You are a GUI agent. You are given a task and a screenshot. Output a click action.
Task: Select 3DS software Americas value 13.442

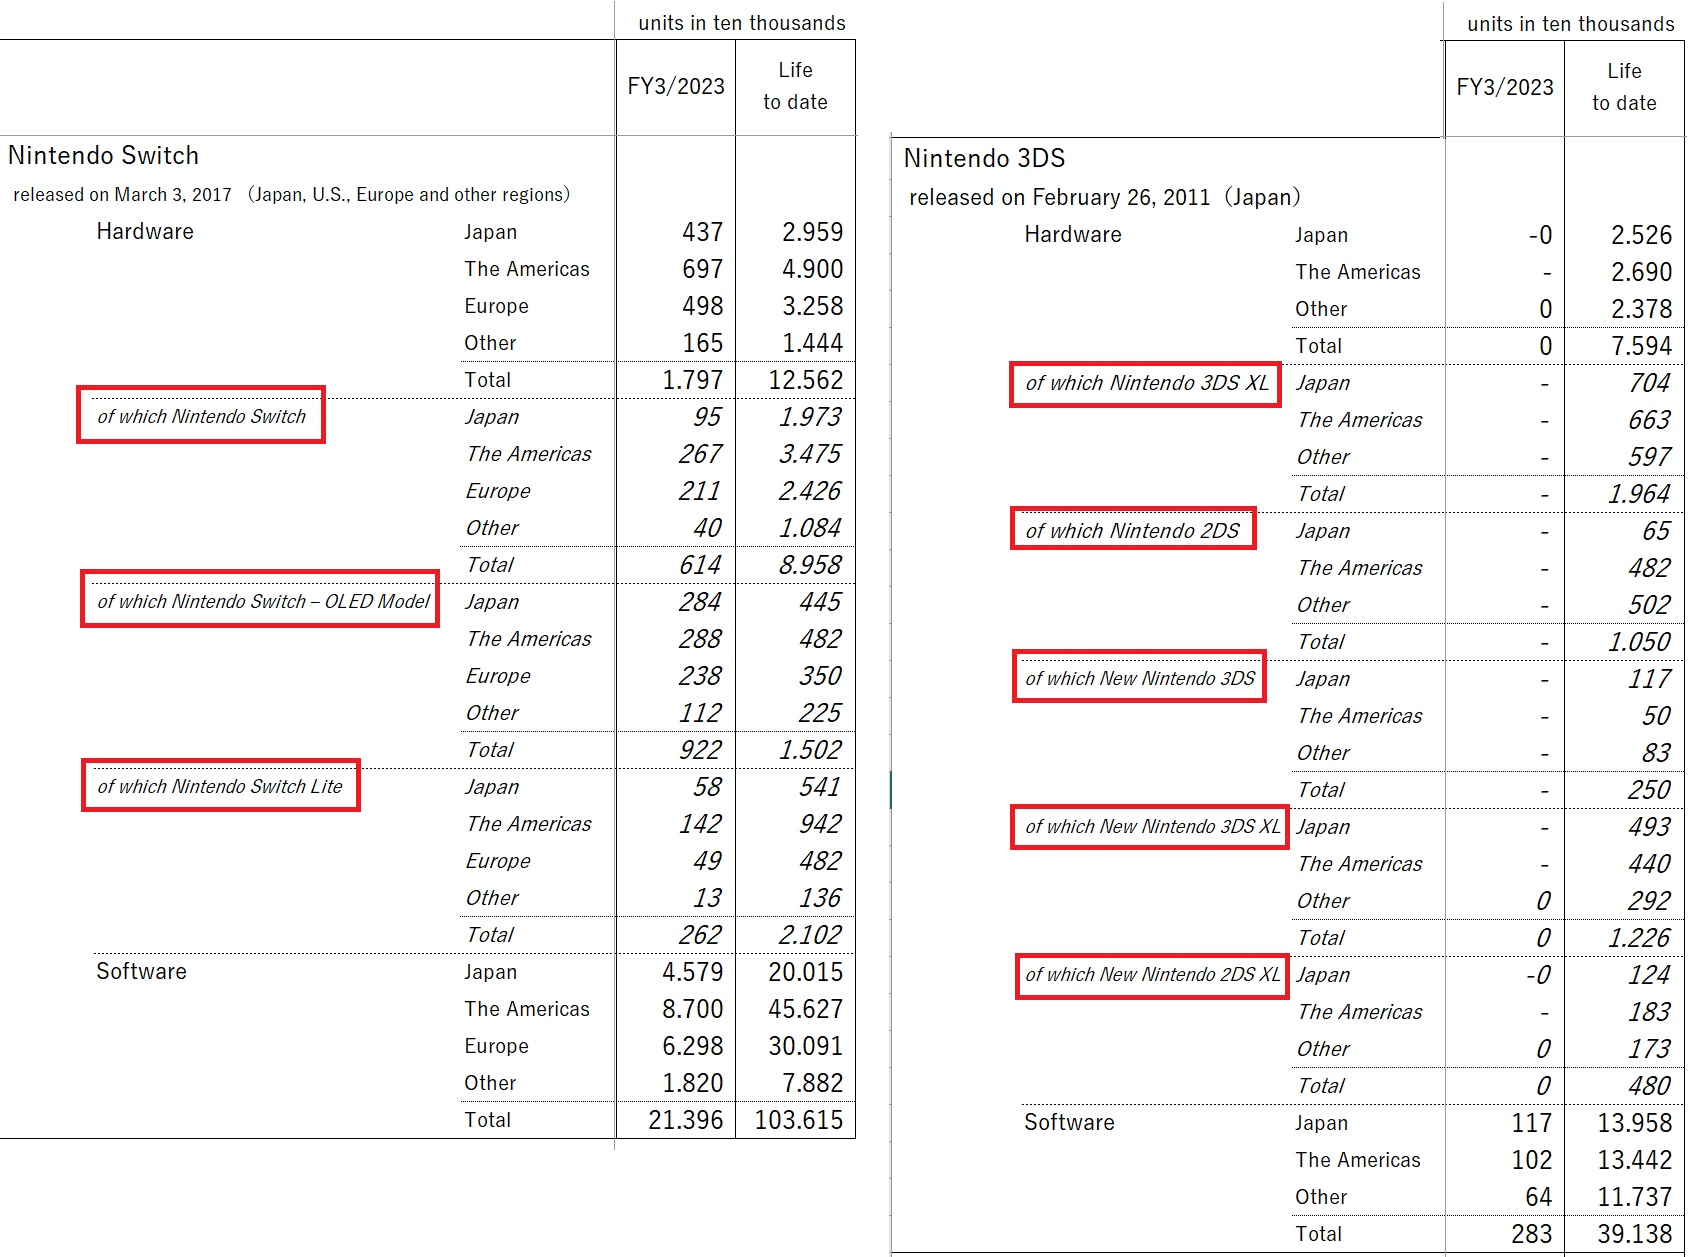pyautogui.click(x=1635, y=1160)
